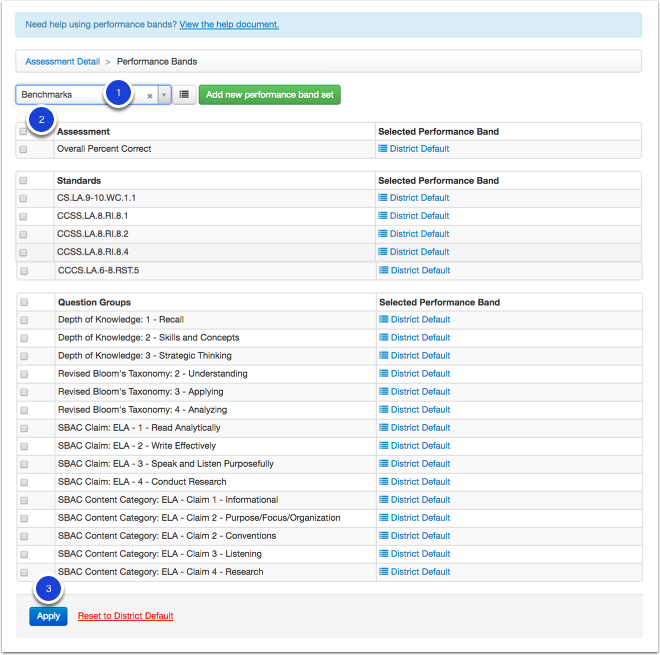Click list icon next to Benchmarks dropdown
Screen dimensions: 660x655
184,95
